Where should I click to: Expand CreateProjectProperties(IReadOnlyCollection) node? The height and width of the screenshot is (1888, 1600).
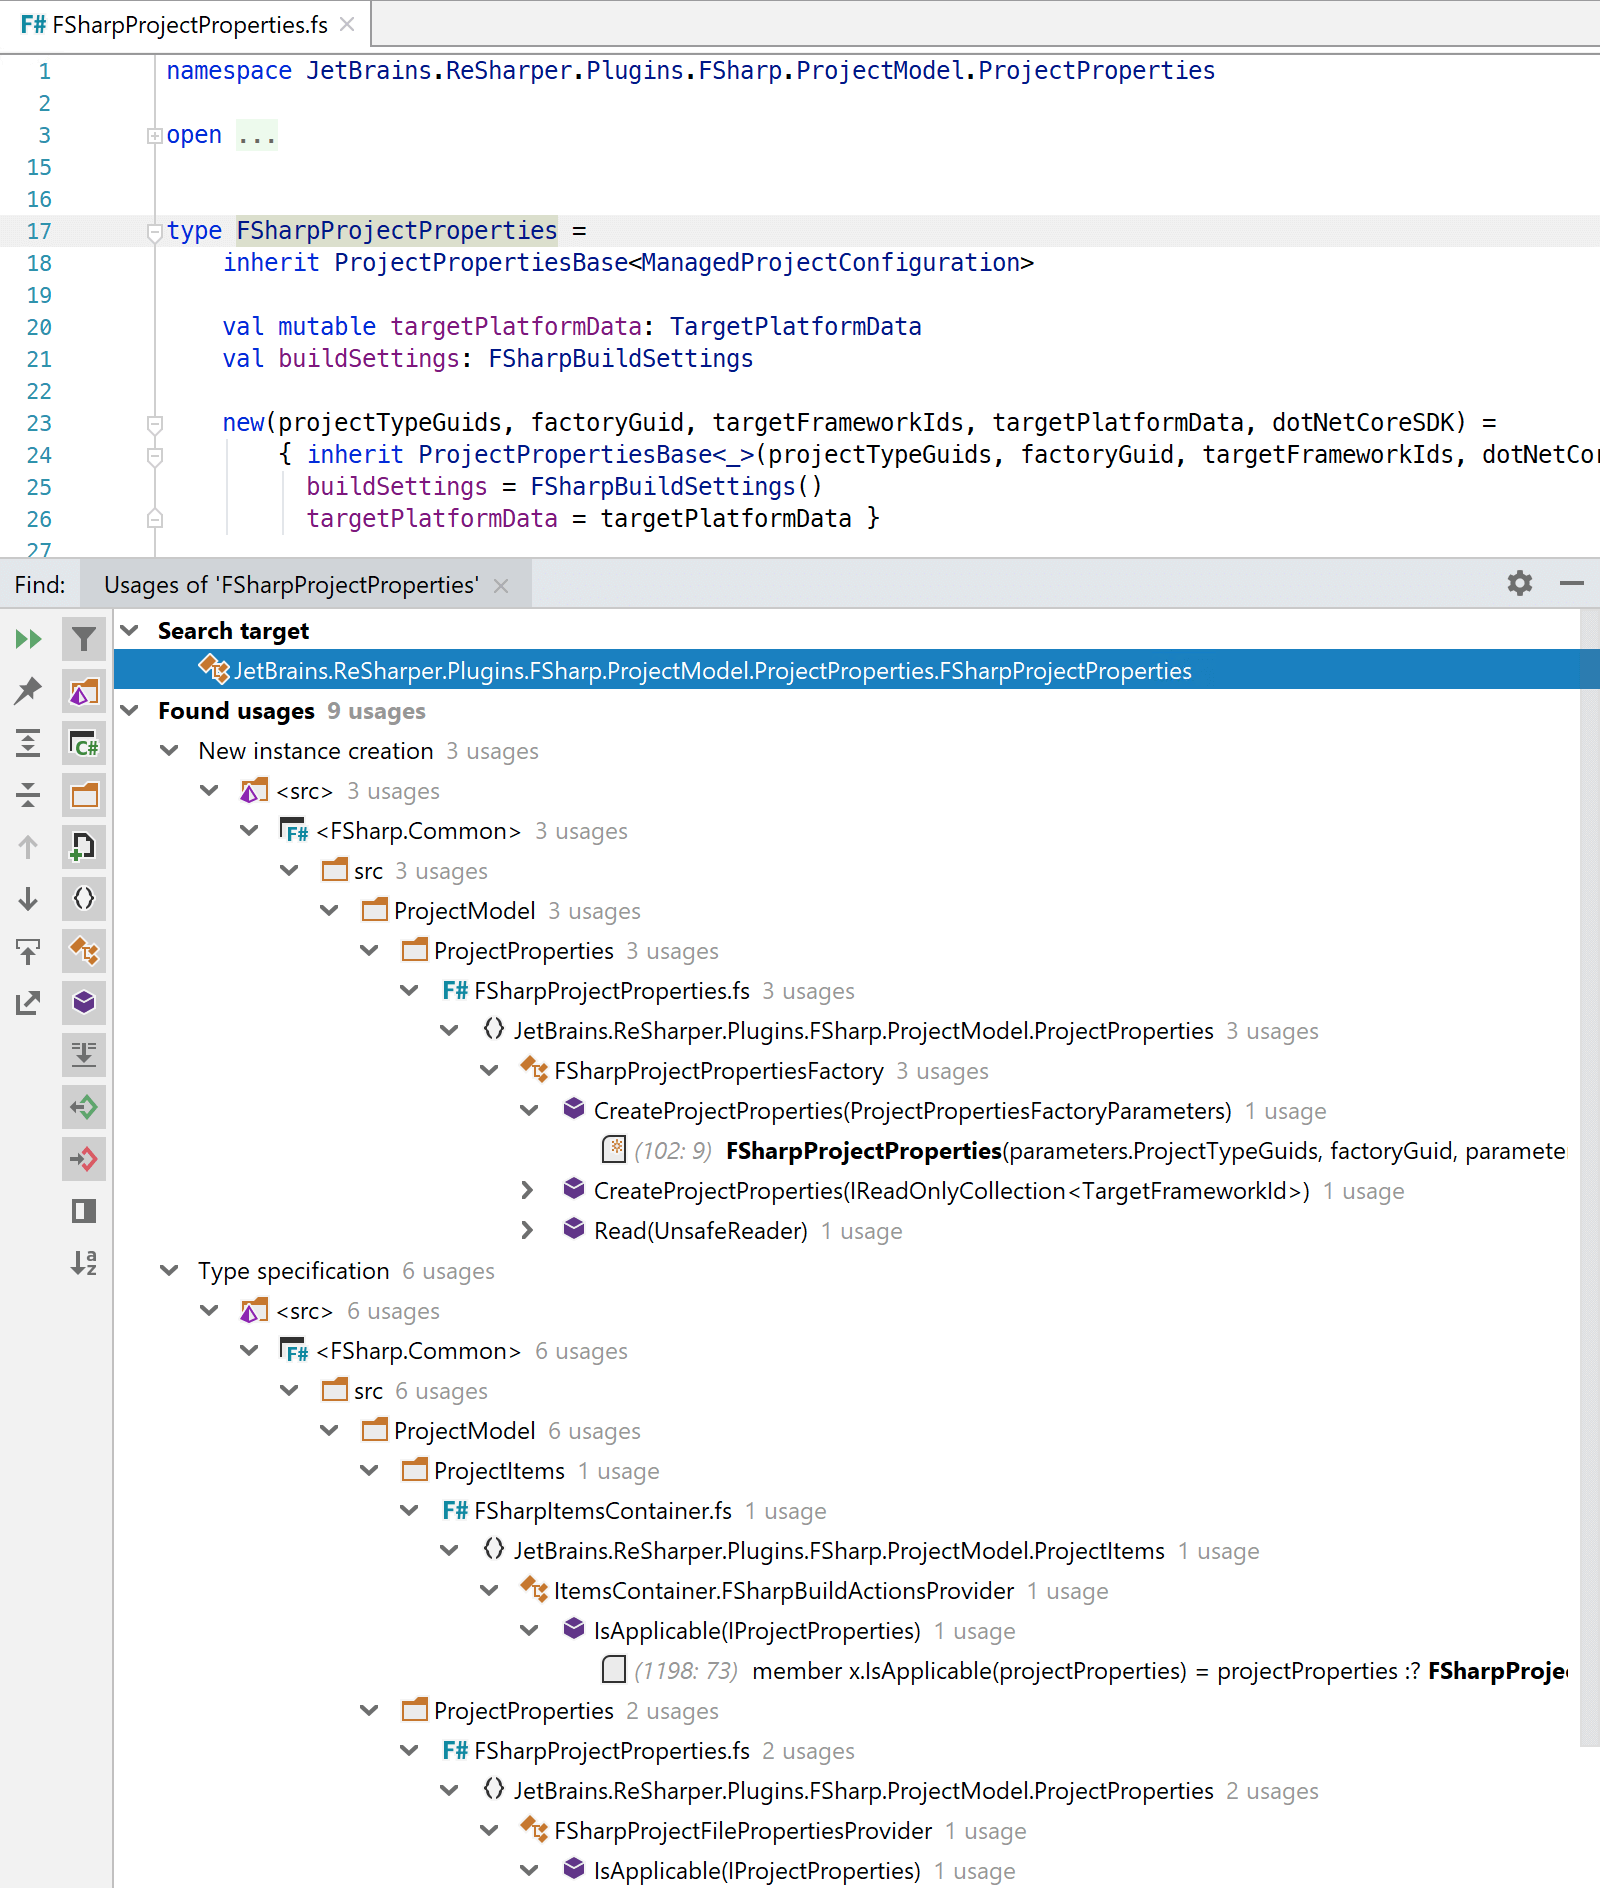click(528, 1190)
